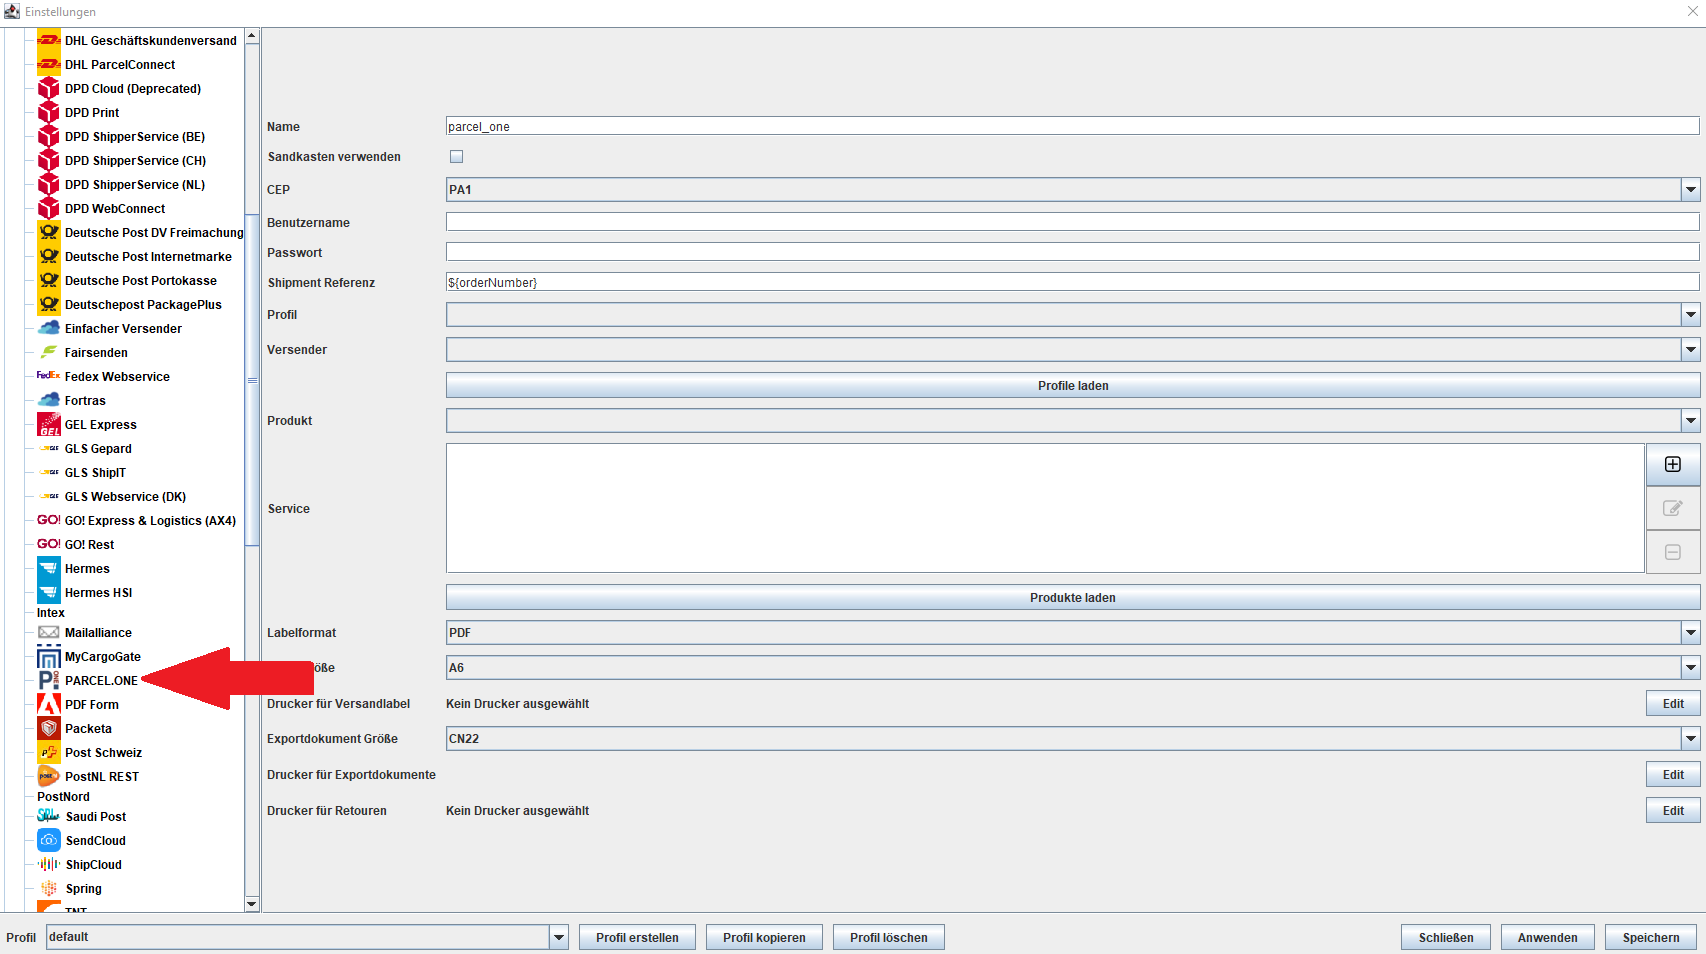Image resolution: width=1706 pixels, height=954 pixels.
Task: Click the Packeta icon
Action: (49, 728)
